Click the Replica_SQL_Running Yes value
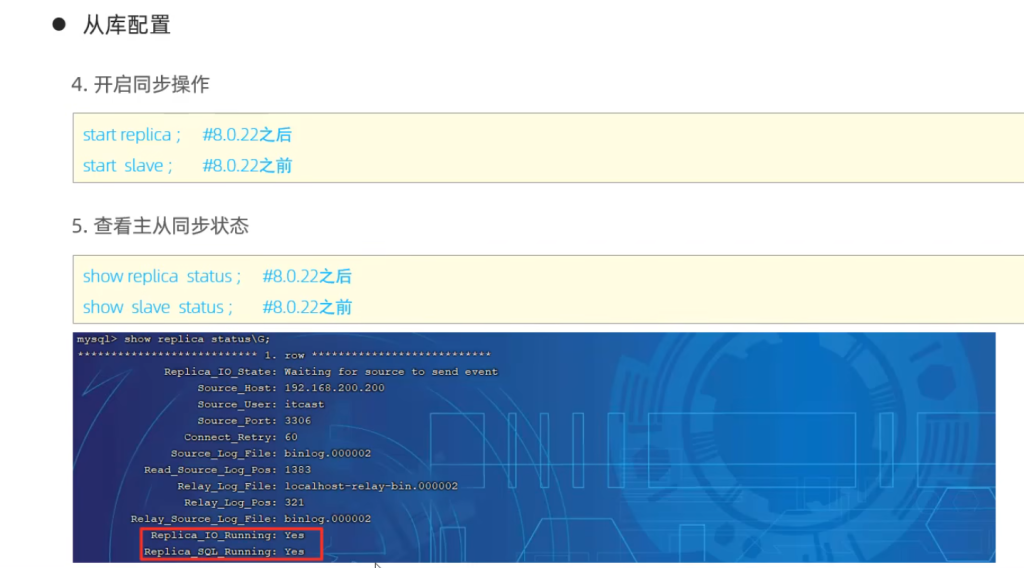The width and height of the screenshot is (1024, 568). (294, 552)
